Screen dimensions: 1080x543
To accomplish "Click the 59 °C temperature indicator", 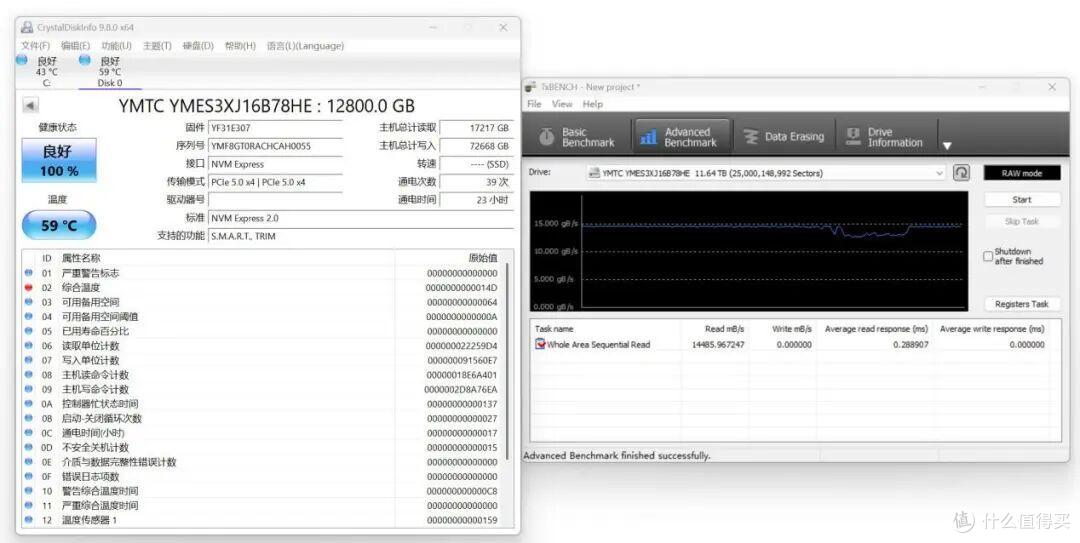I will click(59, 225).
